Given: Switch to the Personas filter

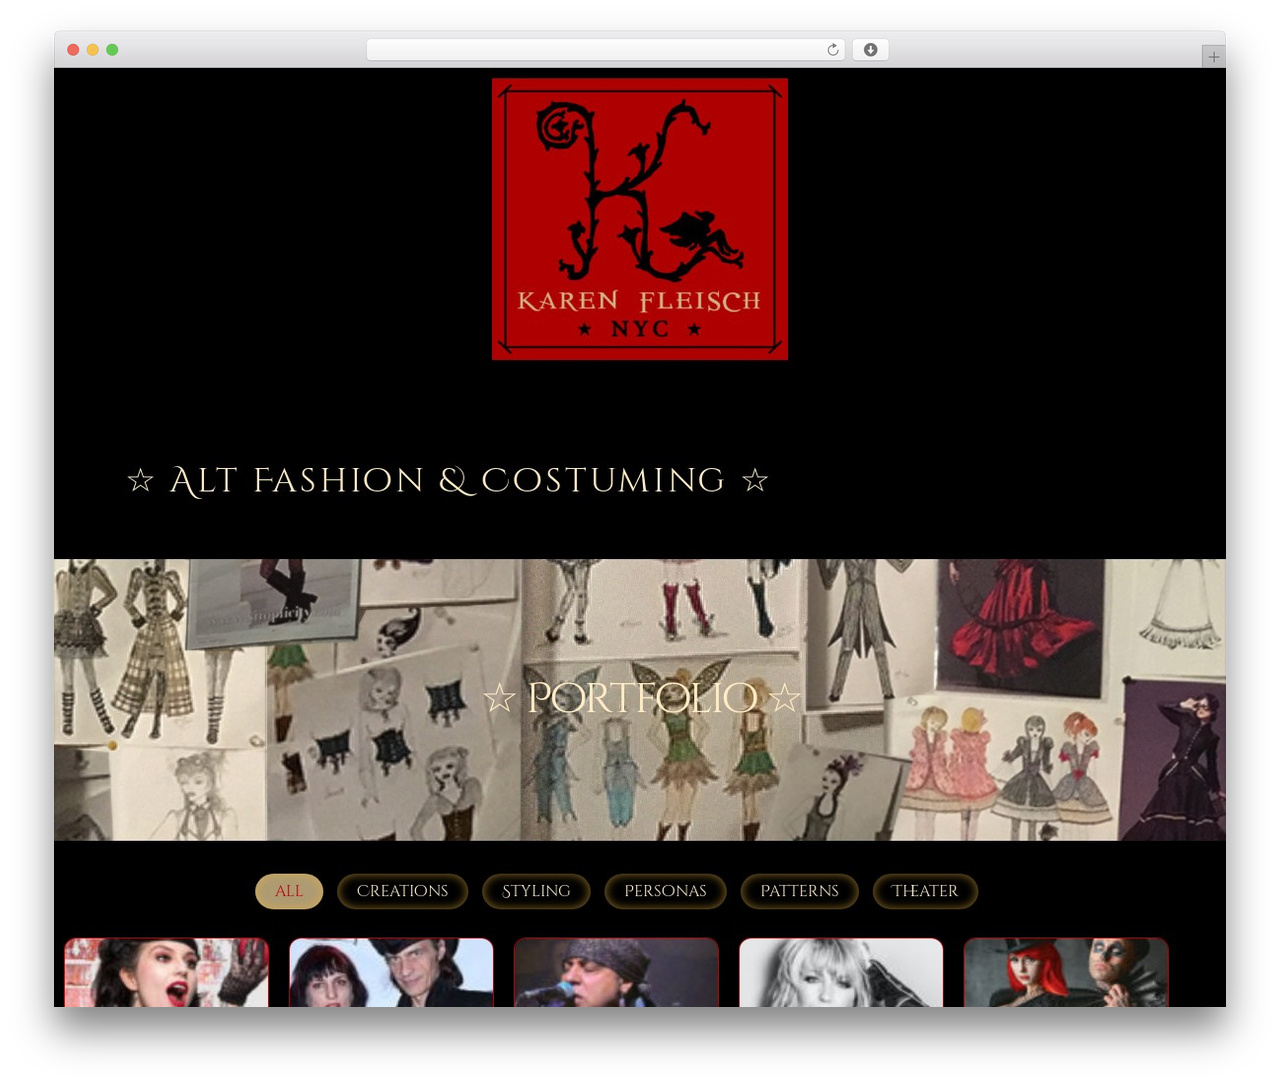Looking at the screenshot, I should pyautogui.click(x=665, y=891).
